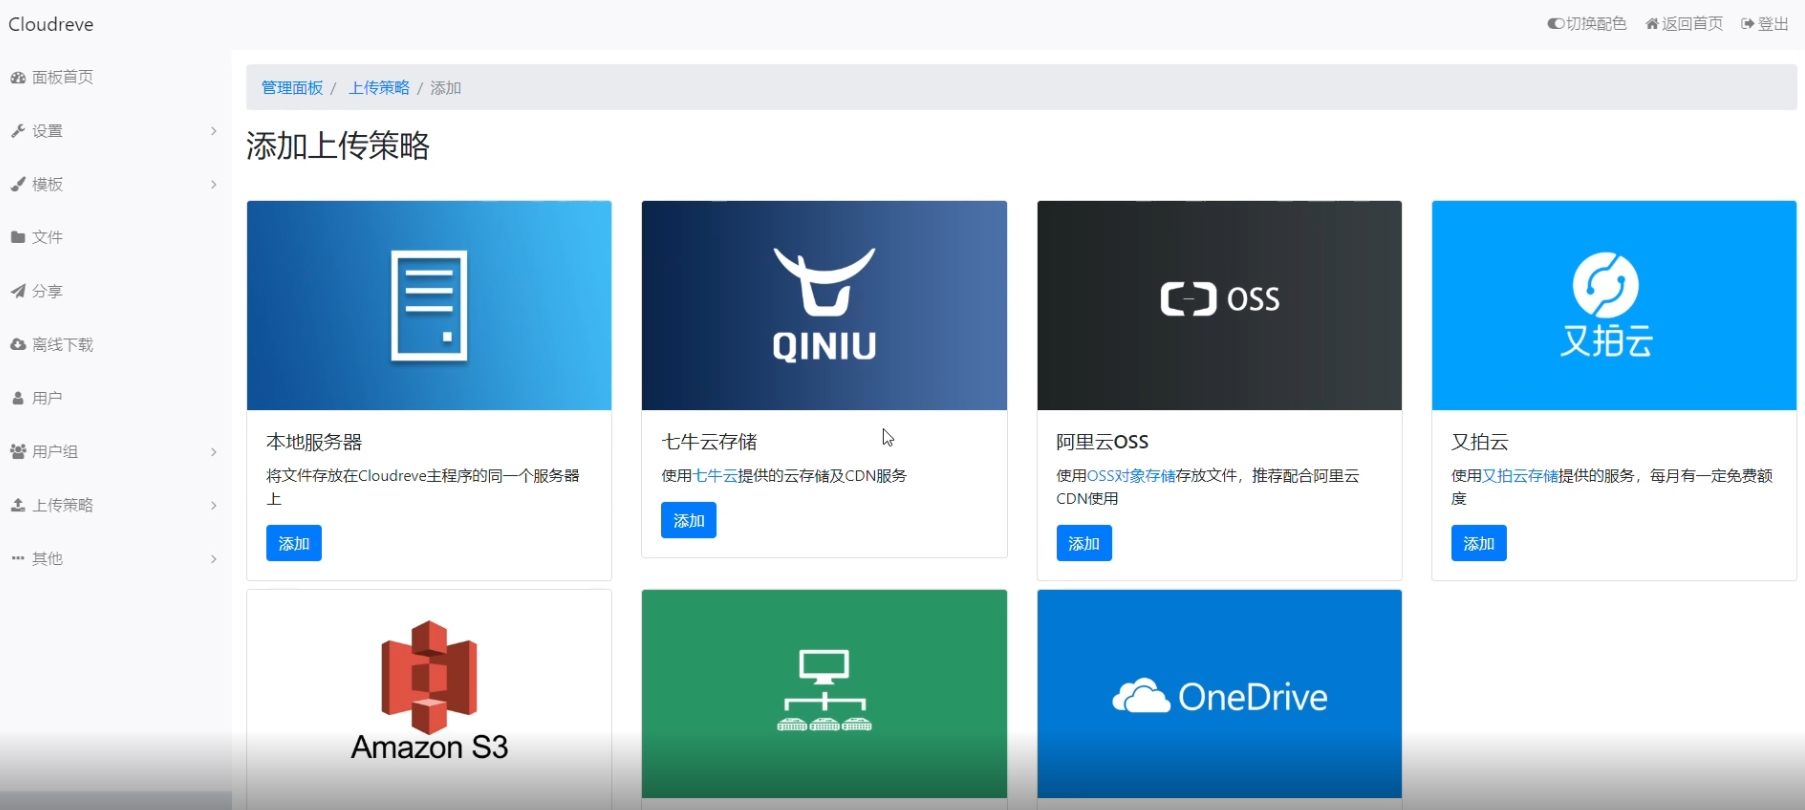The image size is (1805, 810).
Task: Click the 阿里云OSS card title
Action: (x=1102, y=442)
